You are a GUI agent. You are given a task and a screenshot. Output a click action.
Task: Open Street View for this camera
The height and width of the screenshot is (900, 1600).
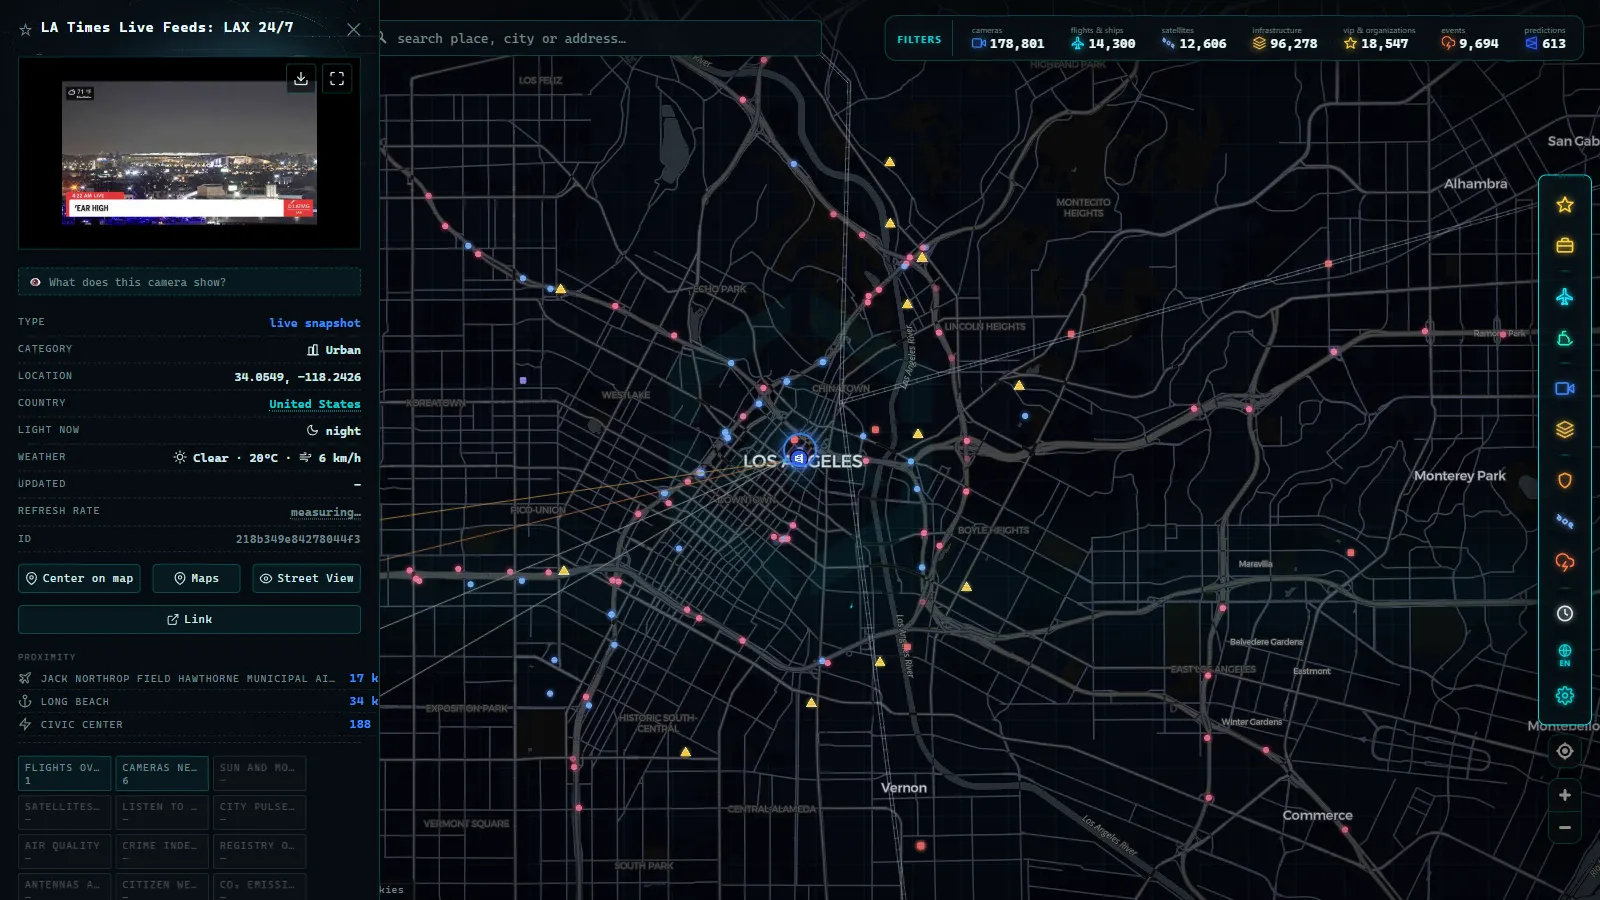[306, 579]
